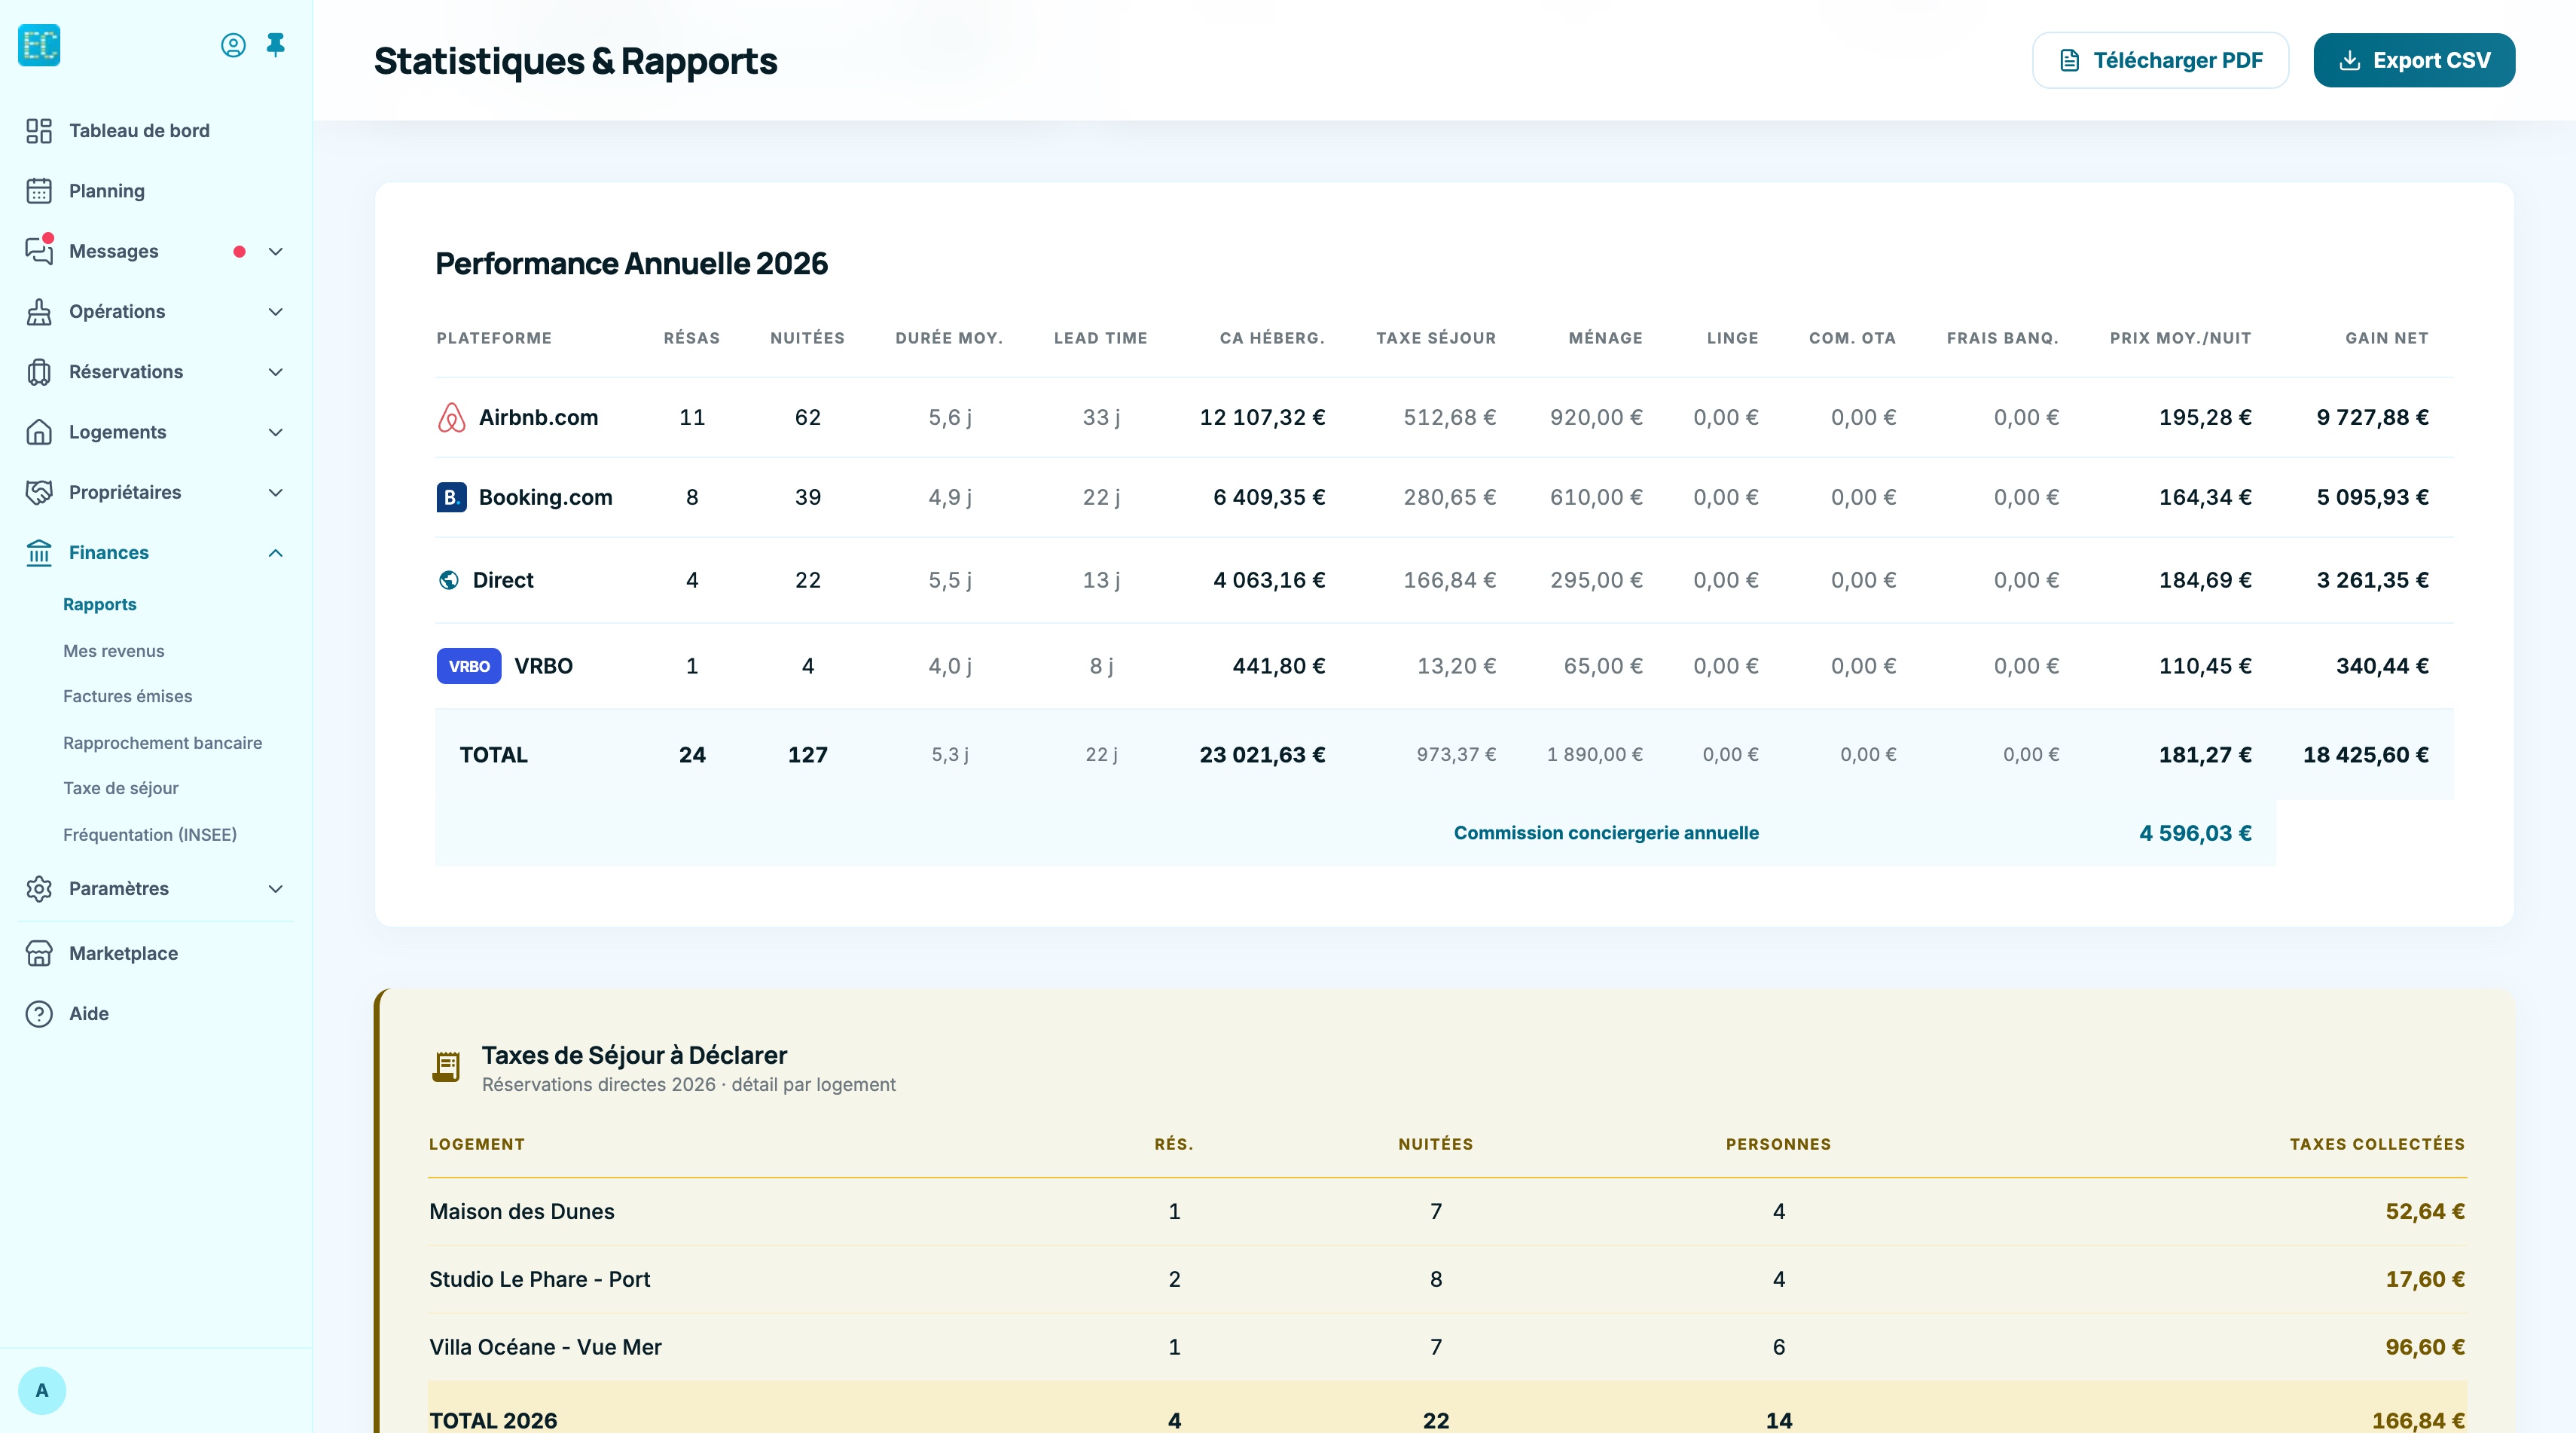Collapse the Finances submenu chevron
Screen dimensions: 2576x1433
tap(276, 553)
